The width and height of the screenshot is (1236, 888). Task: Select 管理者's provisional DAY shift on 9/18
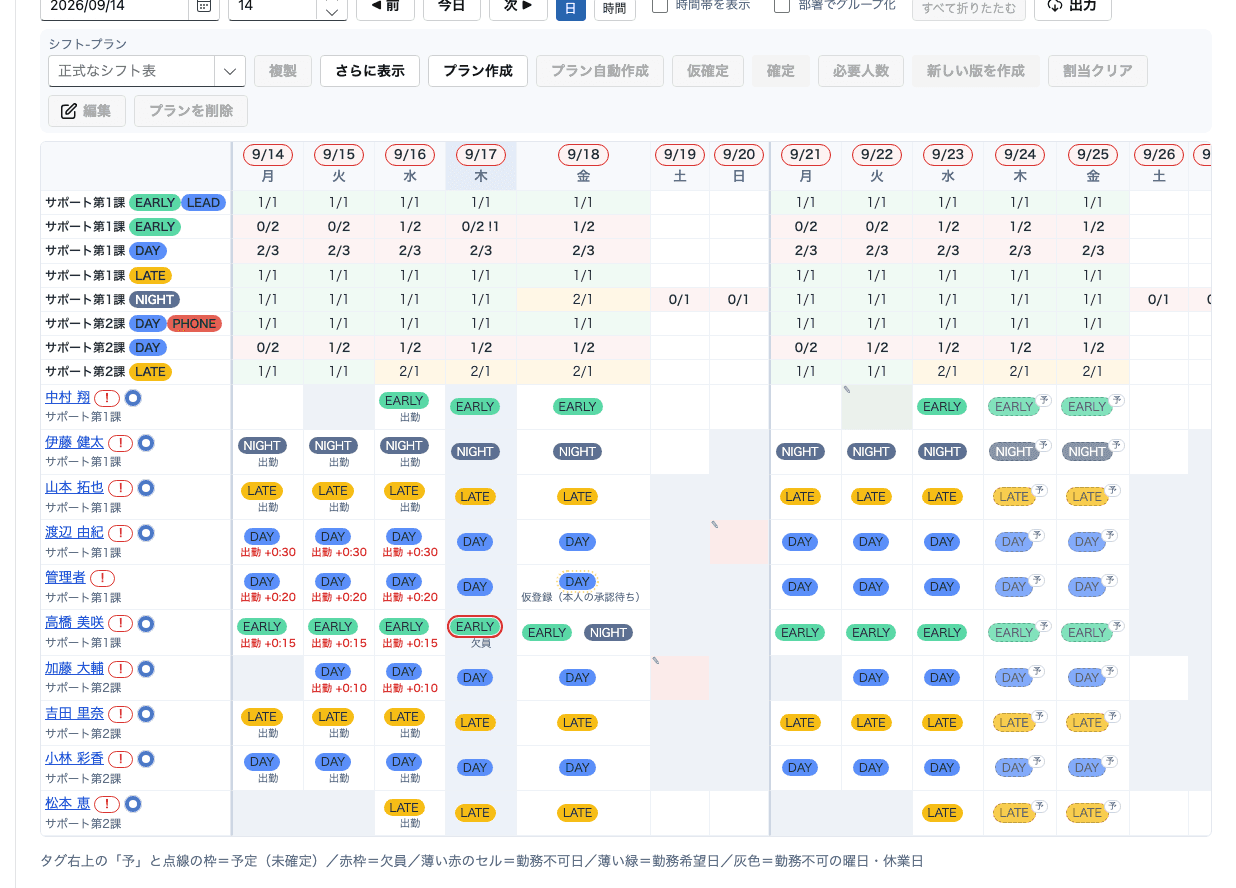pyautogui.click(x=578, y=581)
